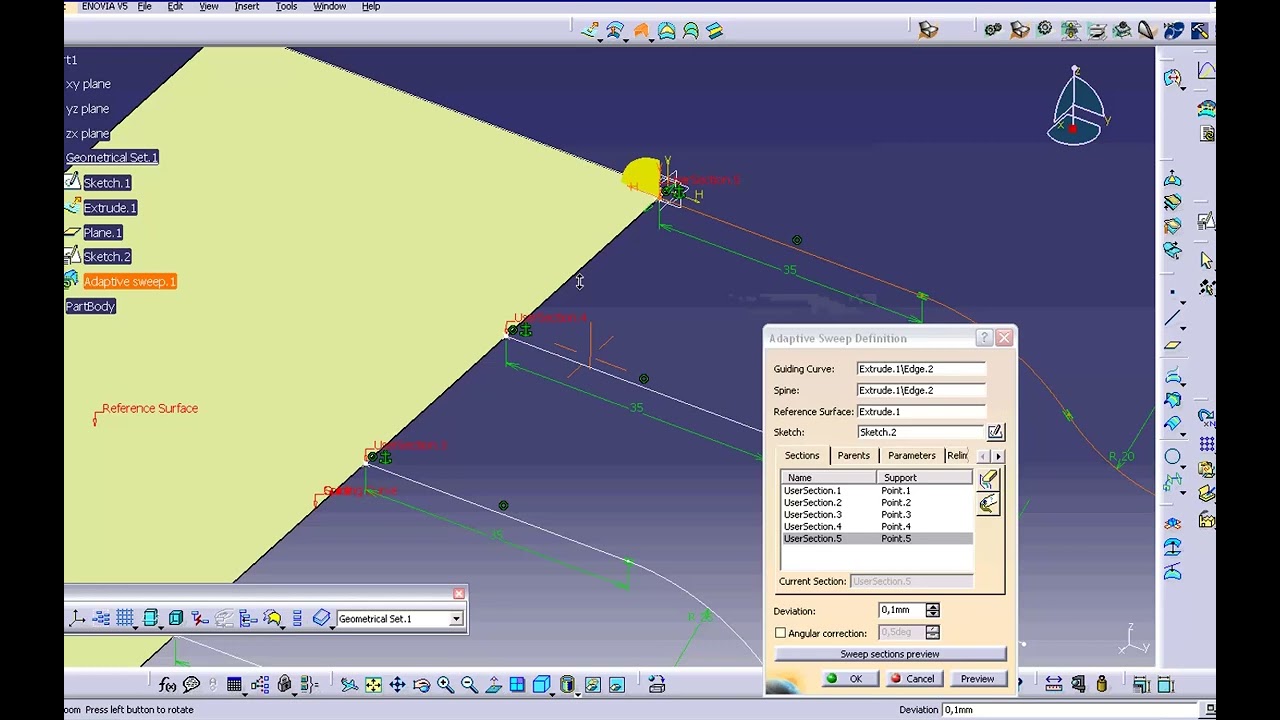Click the yellow-green layered surface icon

click(x=715, y=31)
